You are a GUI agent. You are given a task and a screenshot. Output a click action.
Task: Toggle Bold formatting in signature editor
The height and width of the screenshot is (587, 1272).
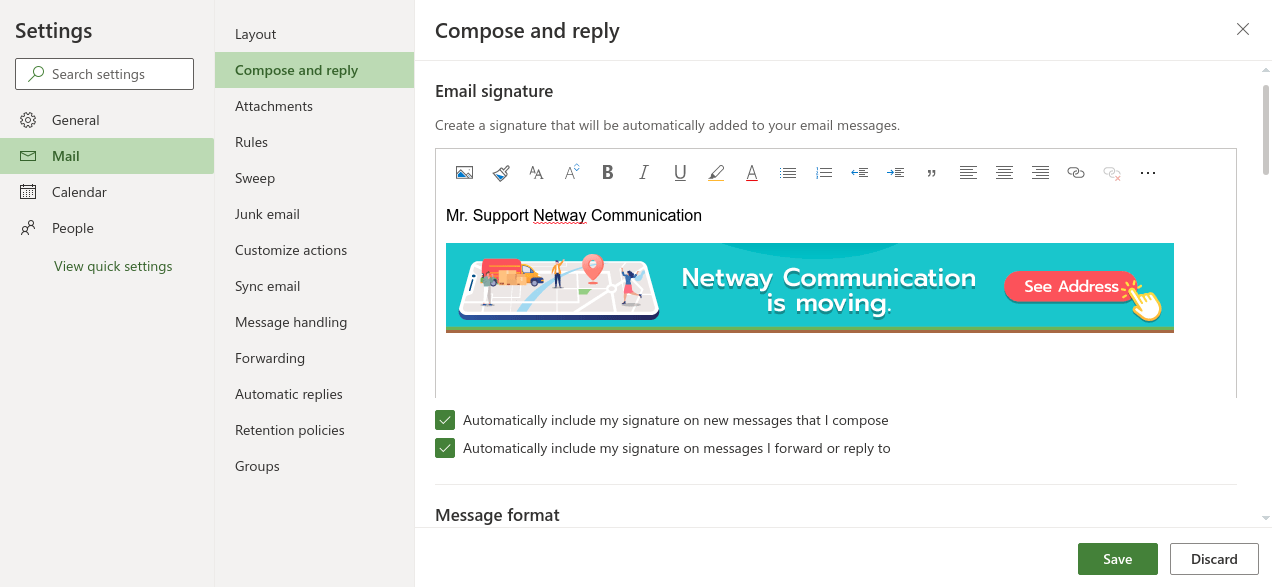click(607, 173)
